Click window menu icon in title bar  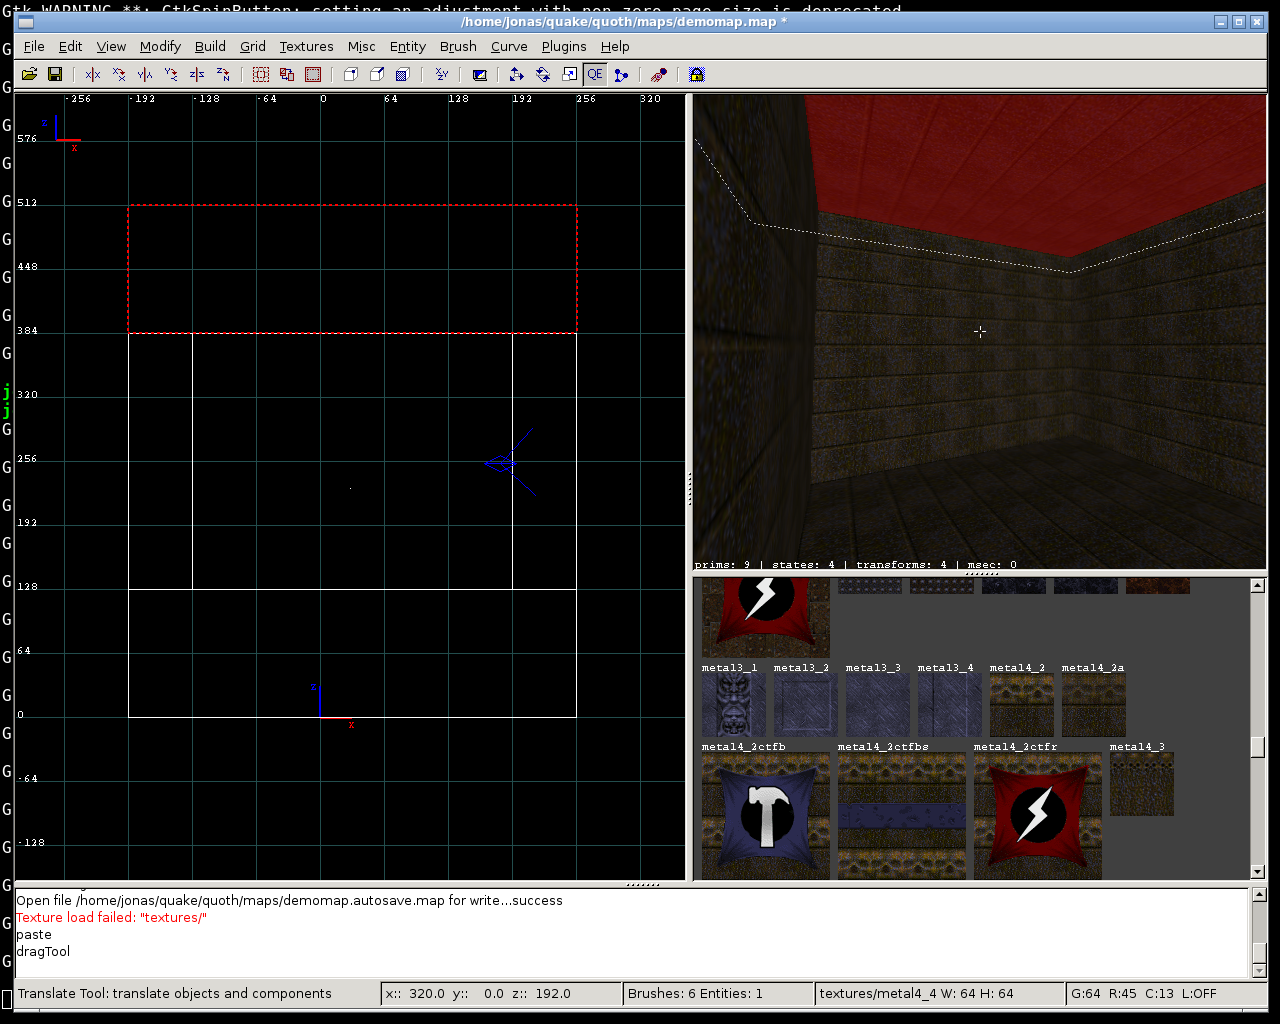[x=26, y=22]
